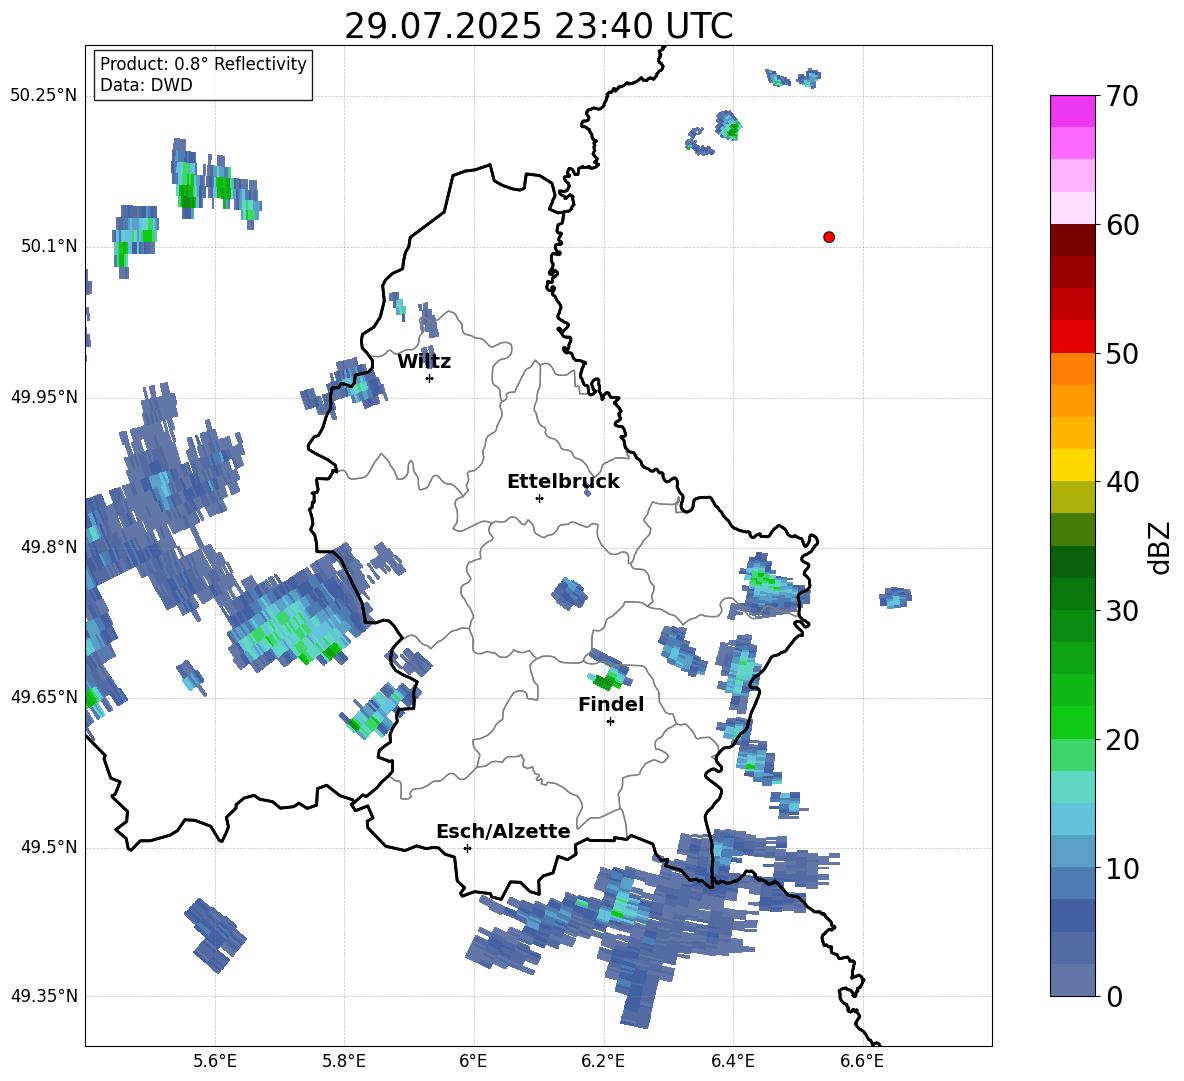Screen dimensions: 1184x1081
Task: Click the 6.4°E longitude label
Action: tap(732, 1061)
